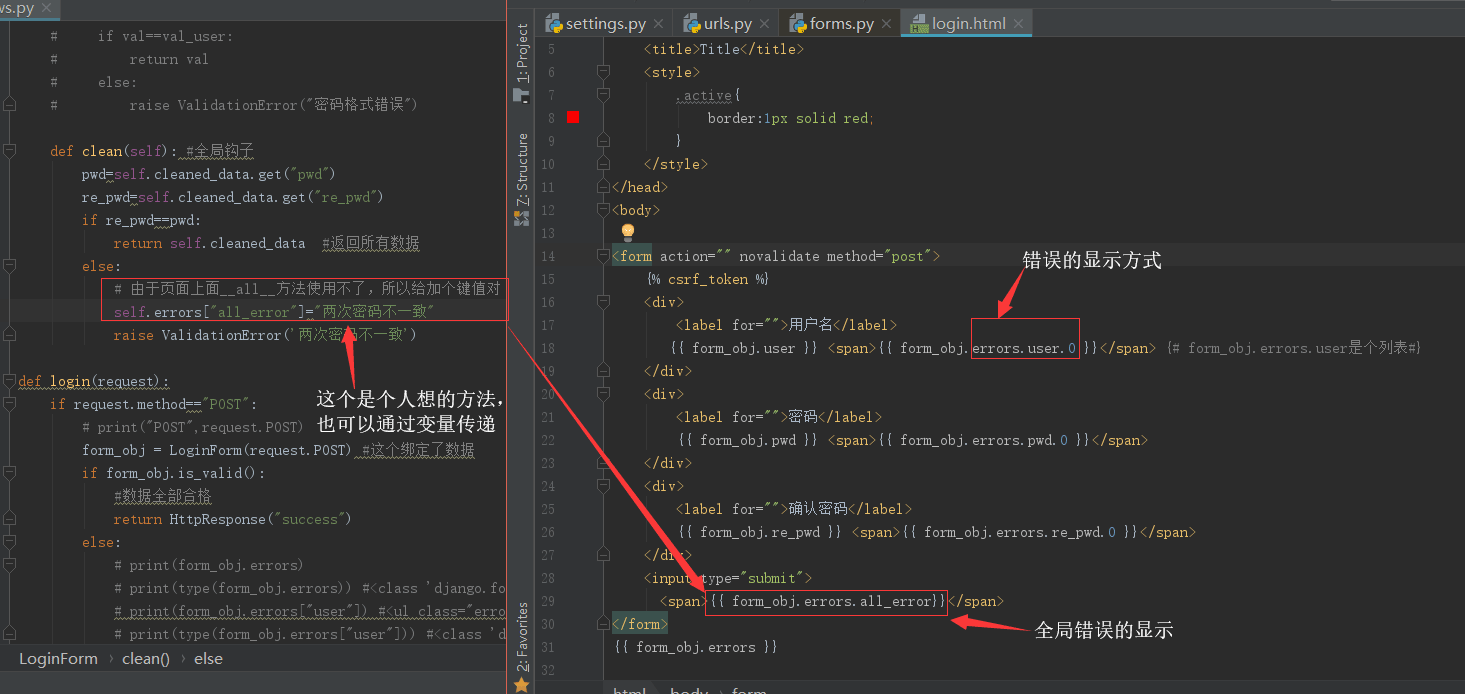Open red color picker in line 8 gutter

coord(573,118)
